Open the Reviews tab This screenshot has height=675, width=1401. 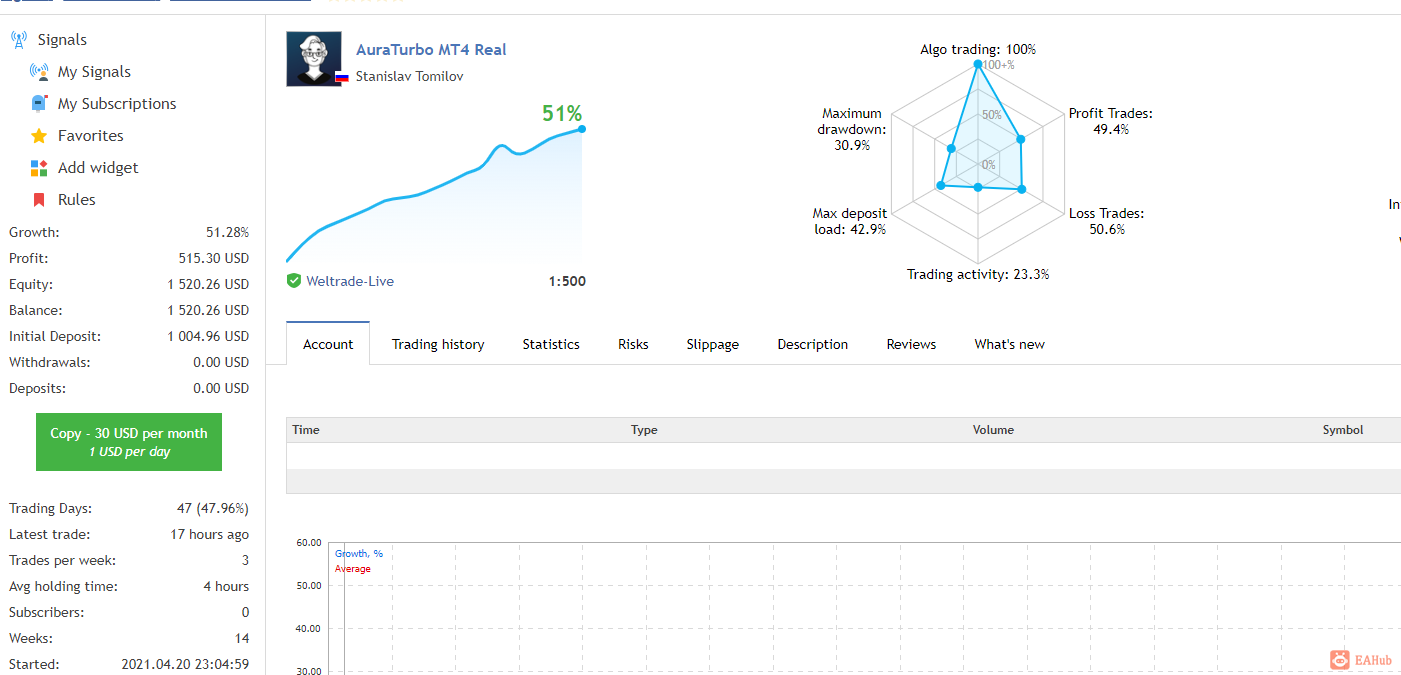911,344
